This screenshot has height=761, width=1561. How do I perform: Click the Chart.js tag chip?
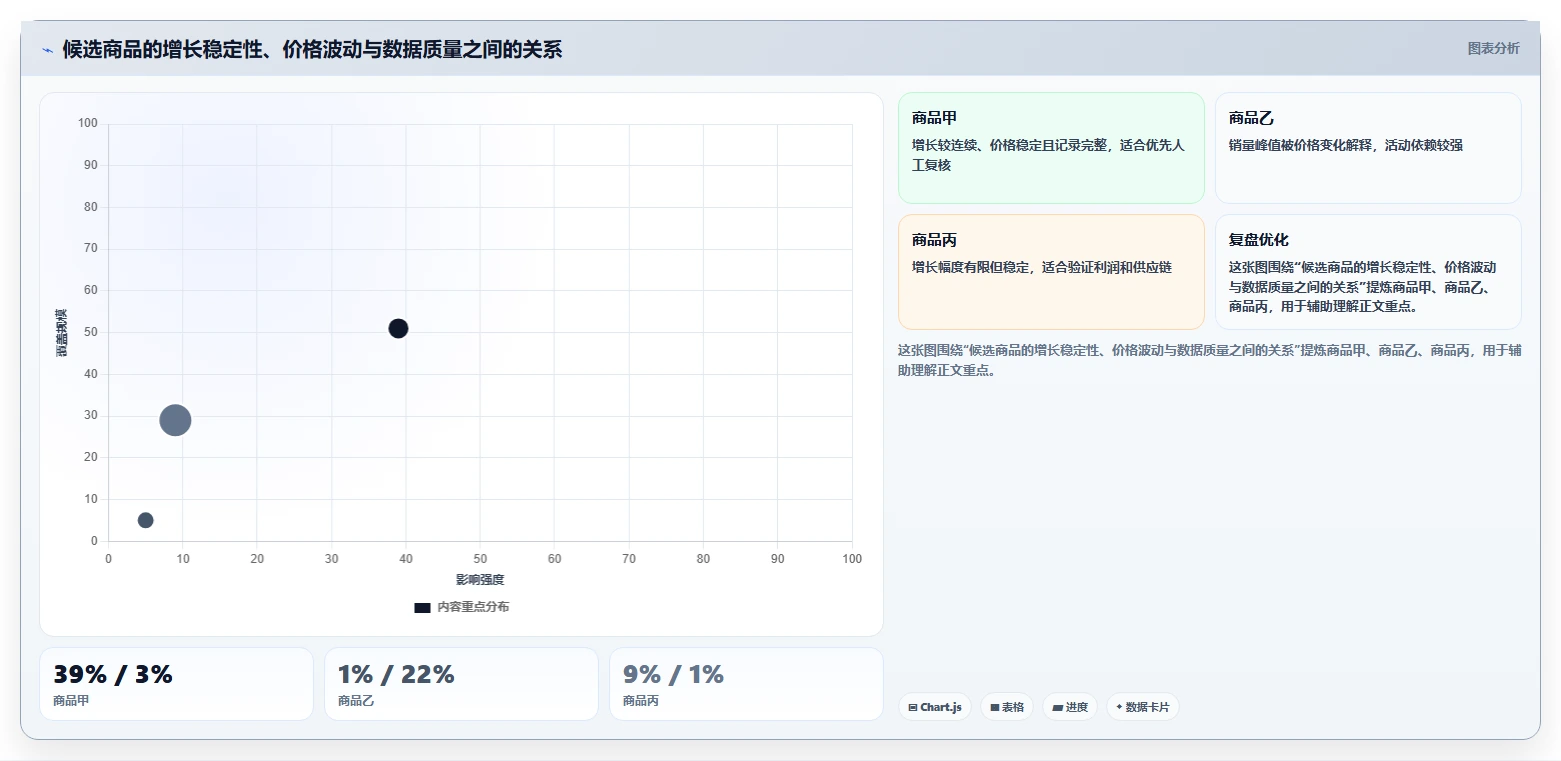point(935,707)
